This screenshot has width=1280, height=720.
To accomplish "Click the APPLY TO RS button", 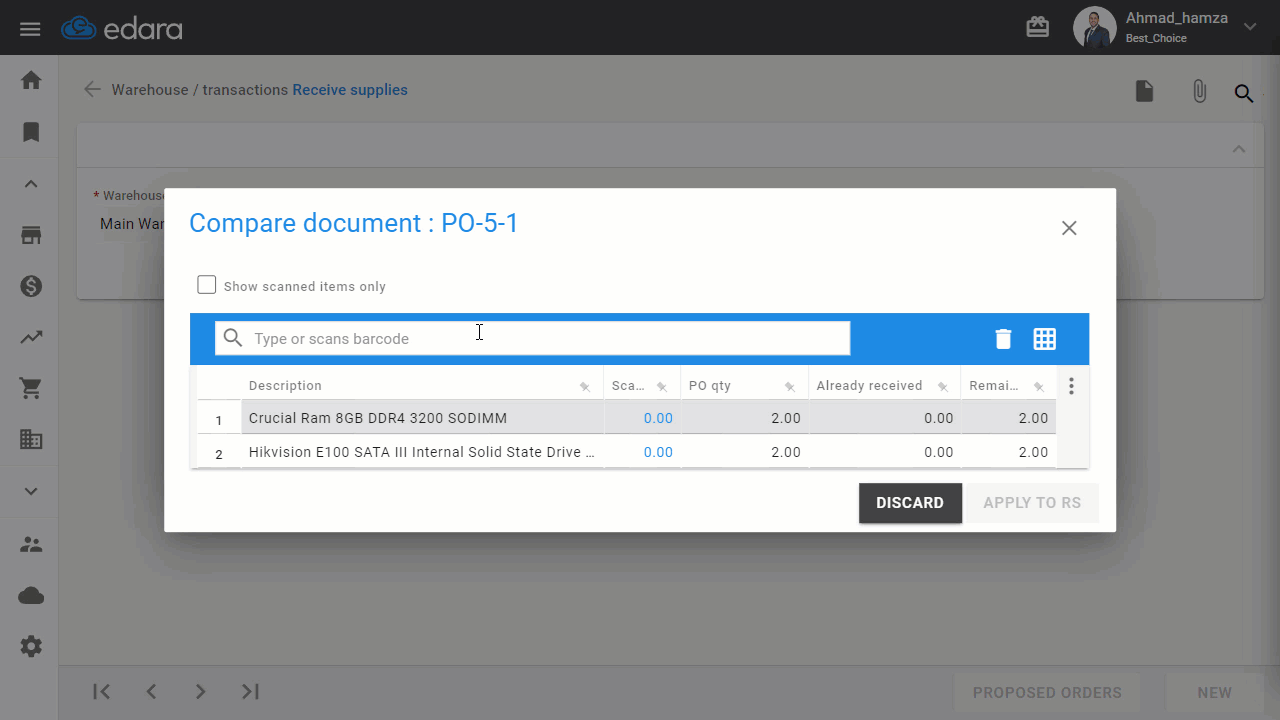I will pos(1032,503).
